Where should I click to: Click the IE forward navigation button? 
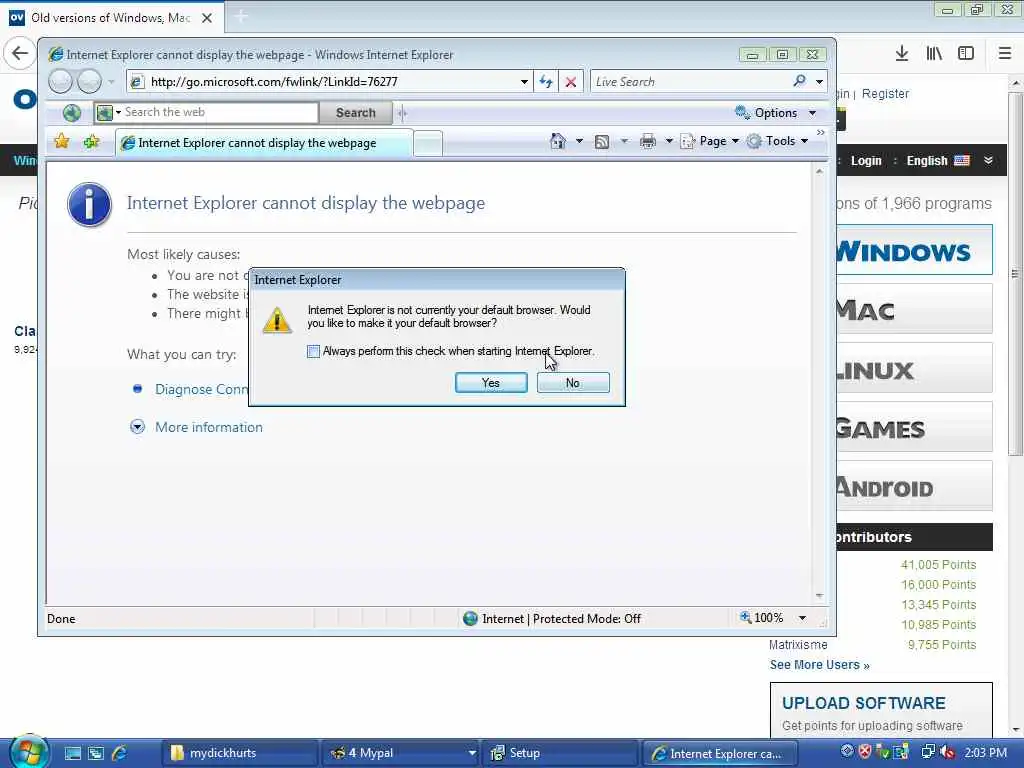pos(89,82)
